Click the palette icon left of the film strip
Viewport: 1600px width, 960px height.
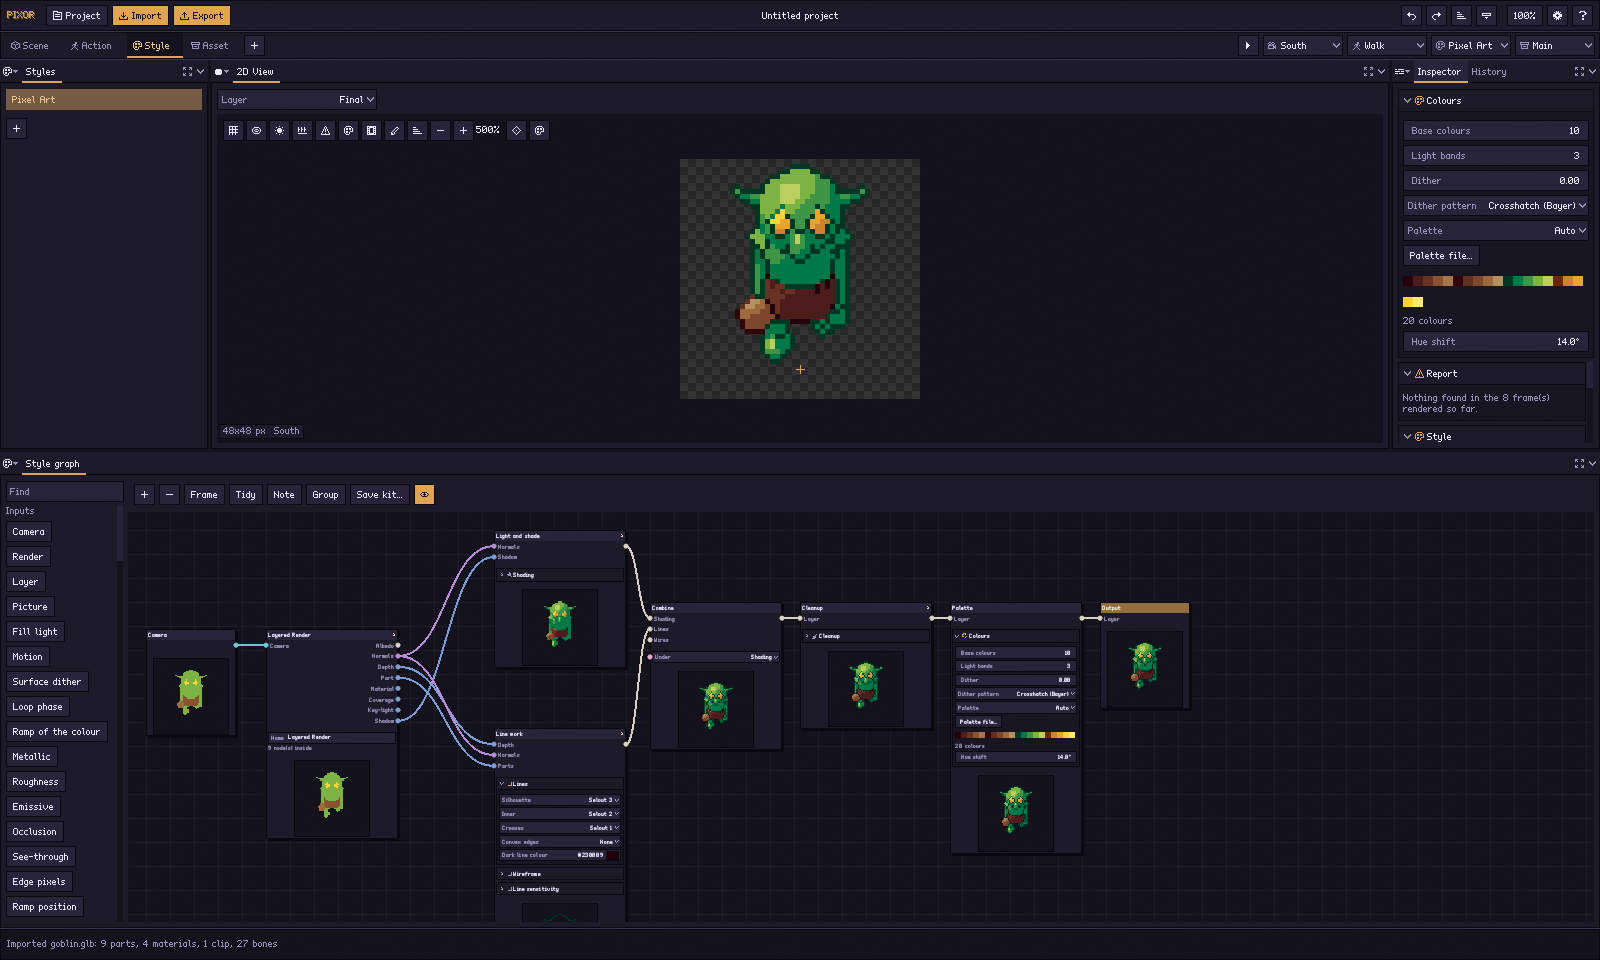coord(348,130)
